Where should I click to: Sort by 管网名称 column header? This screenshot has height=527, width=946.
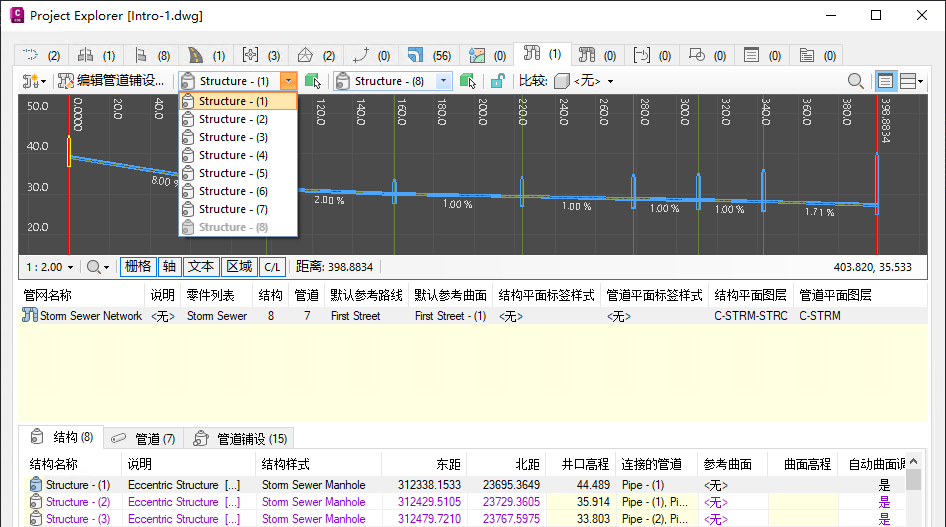tap(81, 295)
